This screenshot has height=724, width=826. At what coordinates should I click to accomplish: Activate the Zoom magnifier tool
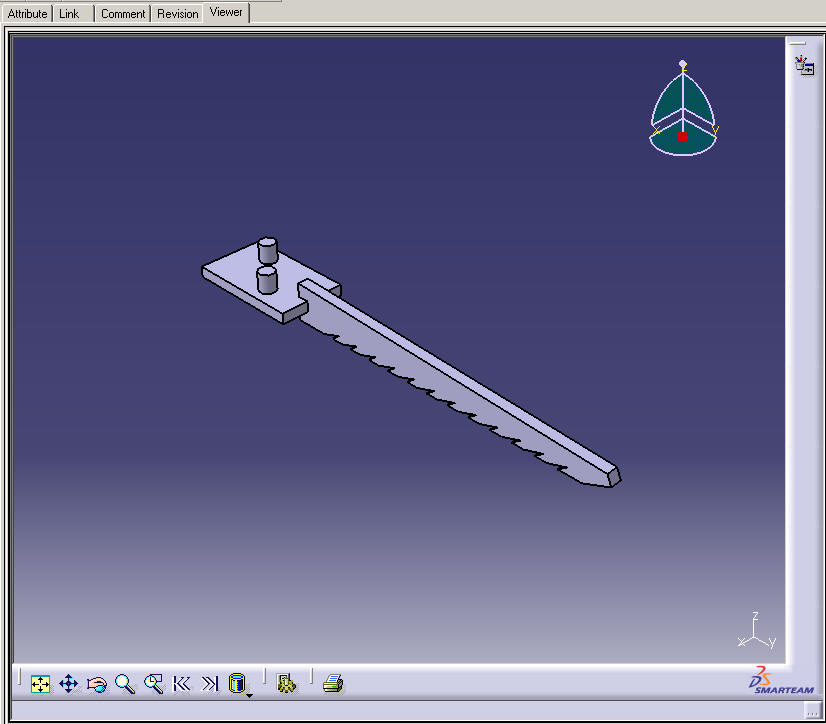pyautogui.click(x=125, y=684)
